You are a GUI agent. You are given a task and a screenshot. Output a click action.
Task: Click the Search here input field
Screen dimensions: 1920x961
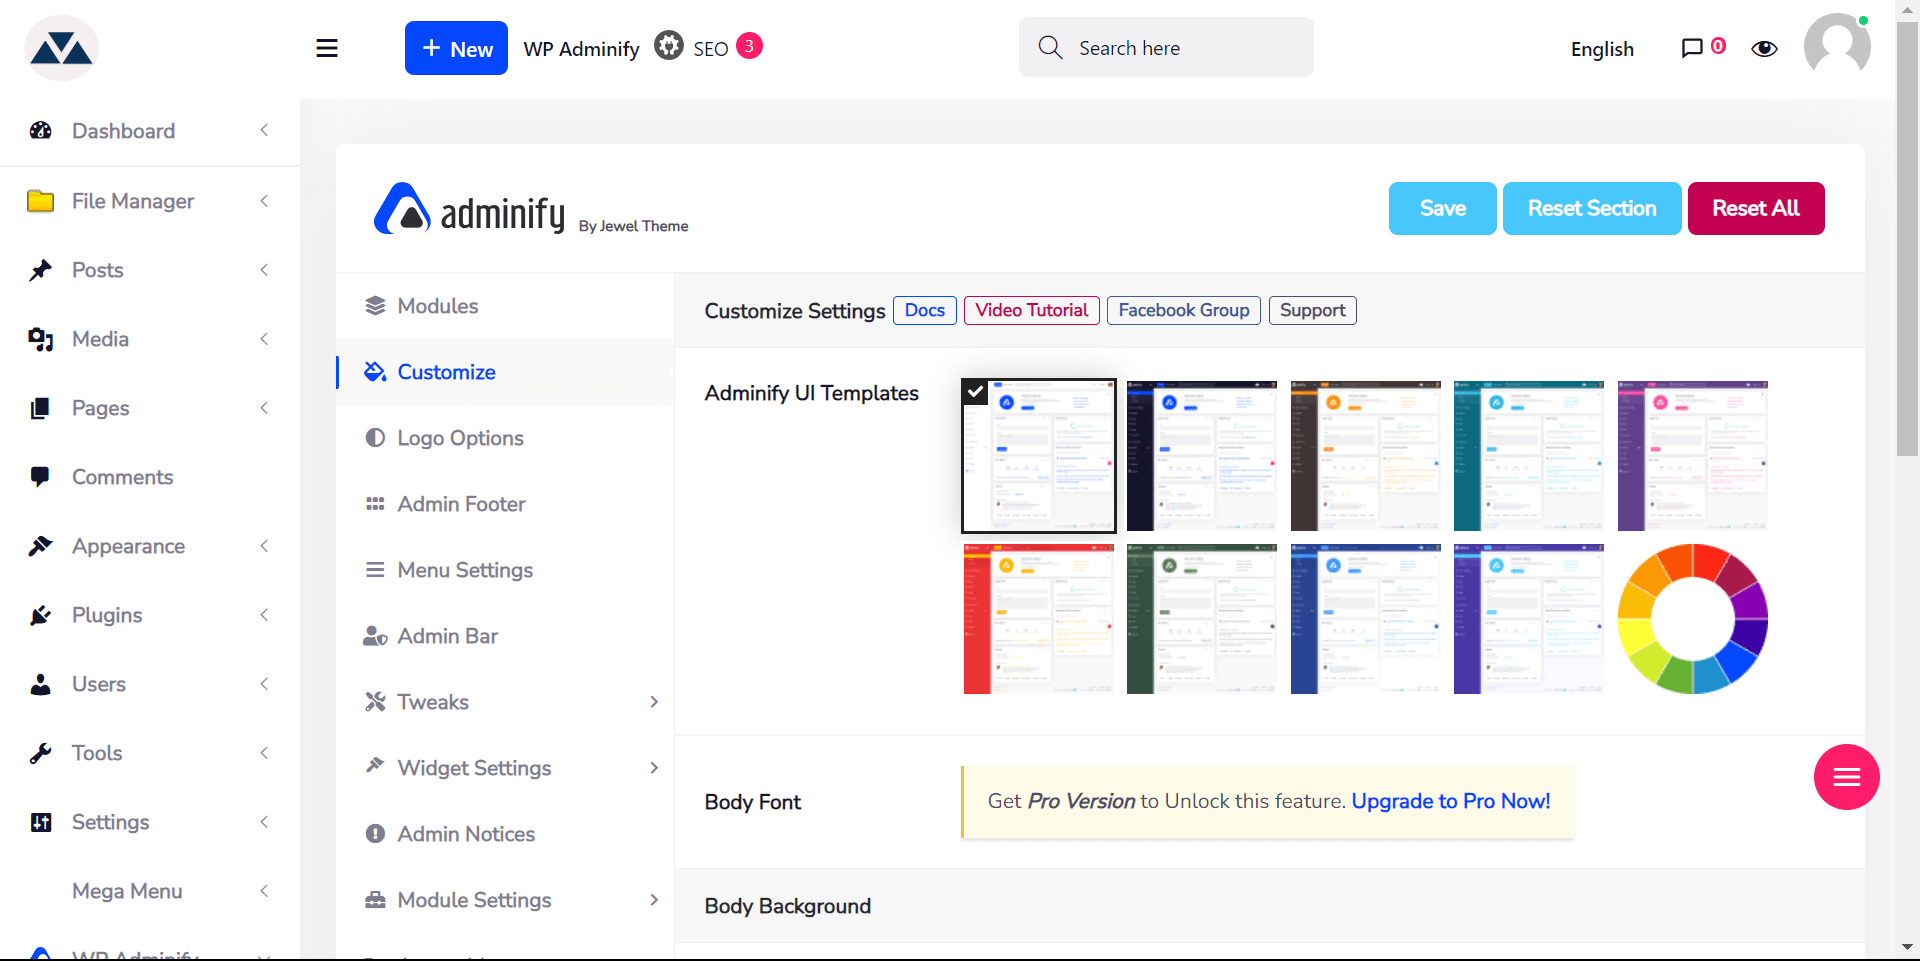1166,47
